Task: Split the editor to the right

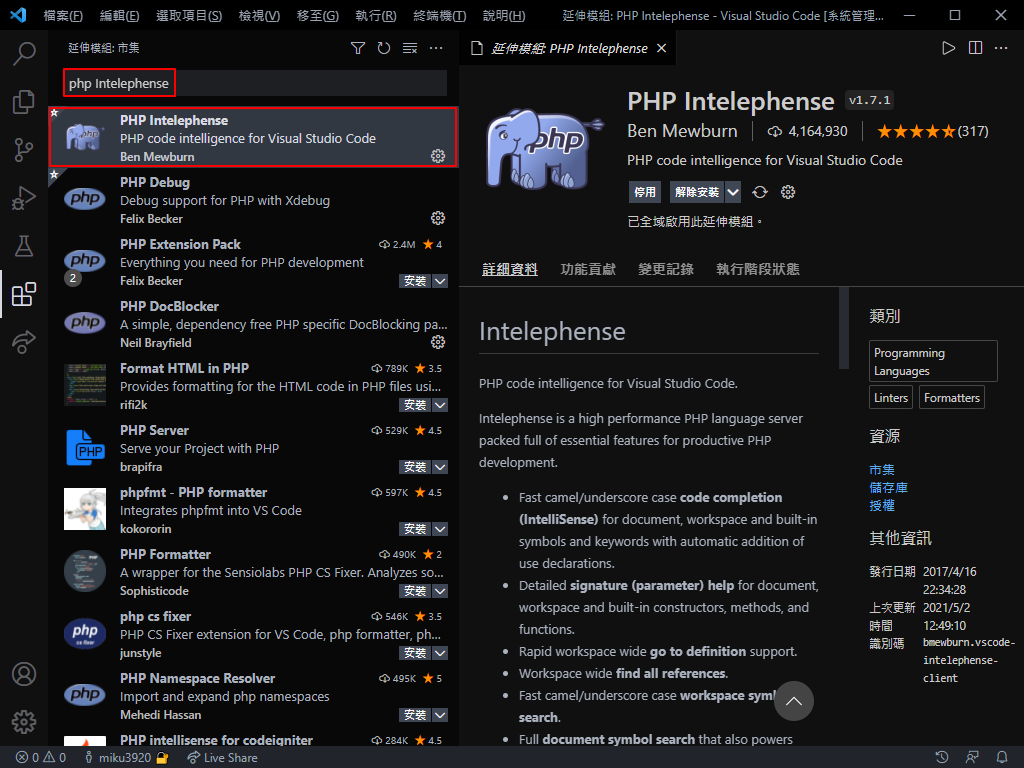Action: point(976,48)
